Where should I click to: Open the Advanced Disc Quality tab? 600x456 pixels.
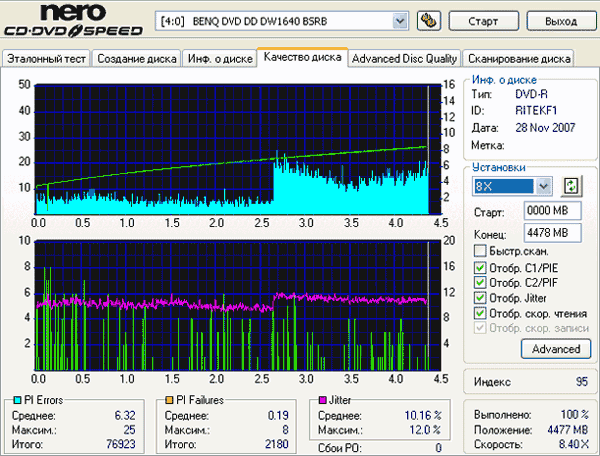click(404, 59)
